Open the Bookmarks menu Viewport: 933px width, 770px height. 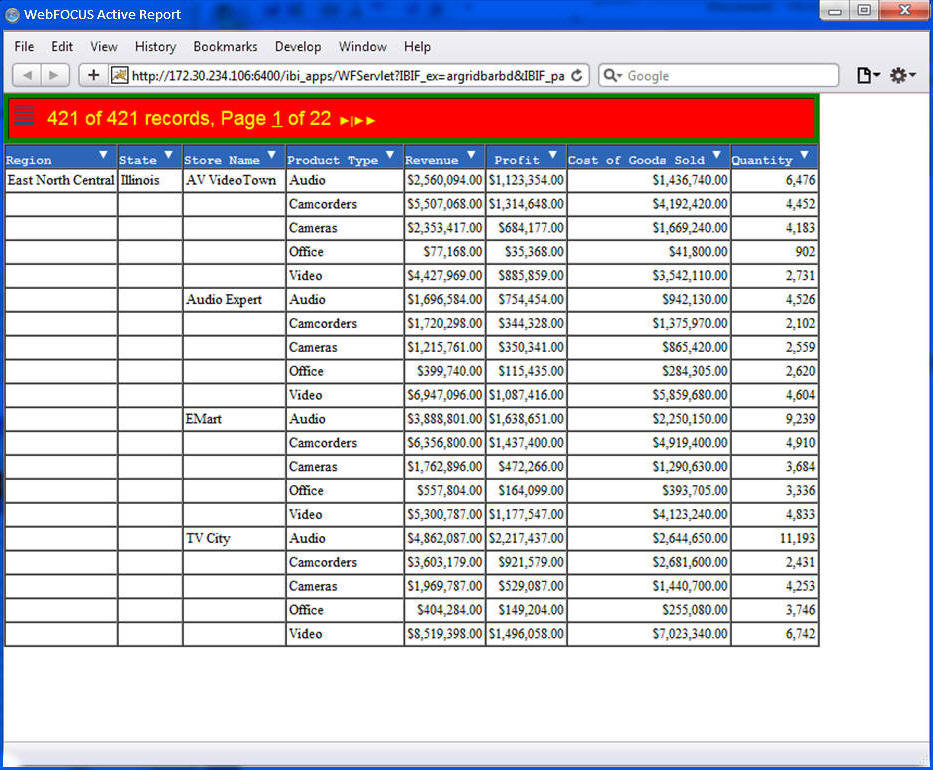[226, 46]
